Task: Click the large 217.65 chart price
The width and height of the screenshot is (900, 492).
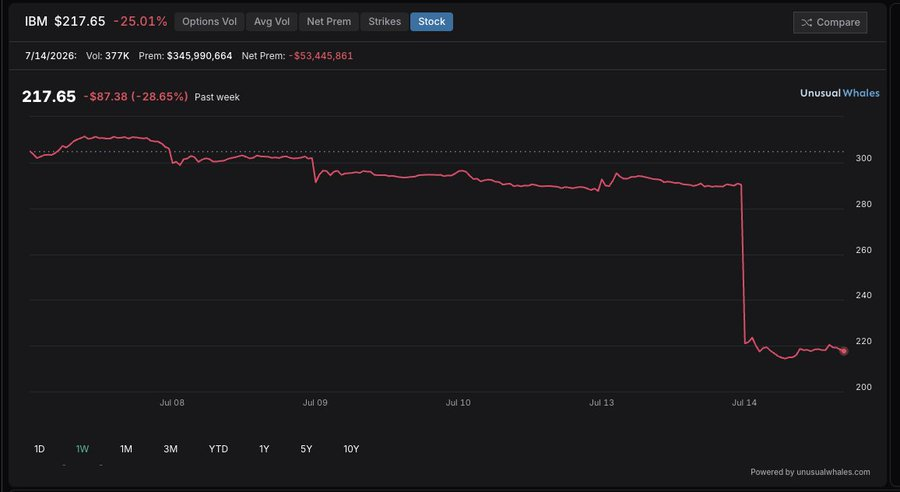Action: [49, 96]
